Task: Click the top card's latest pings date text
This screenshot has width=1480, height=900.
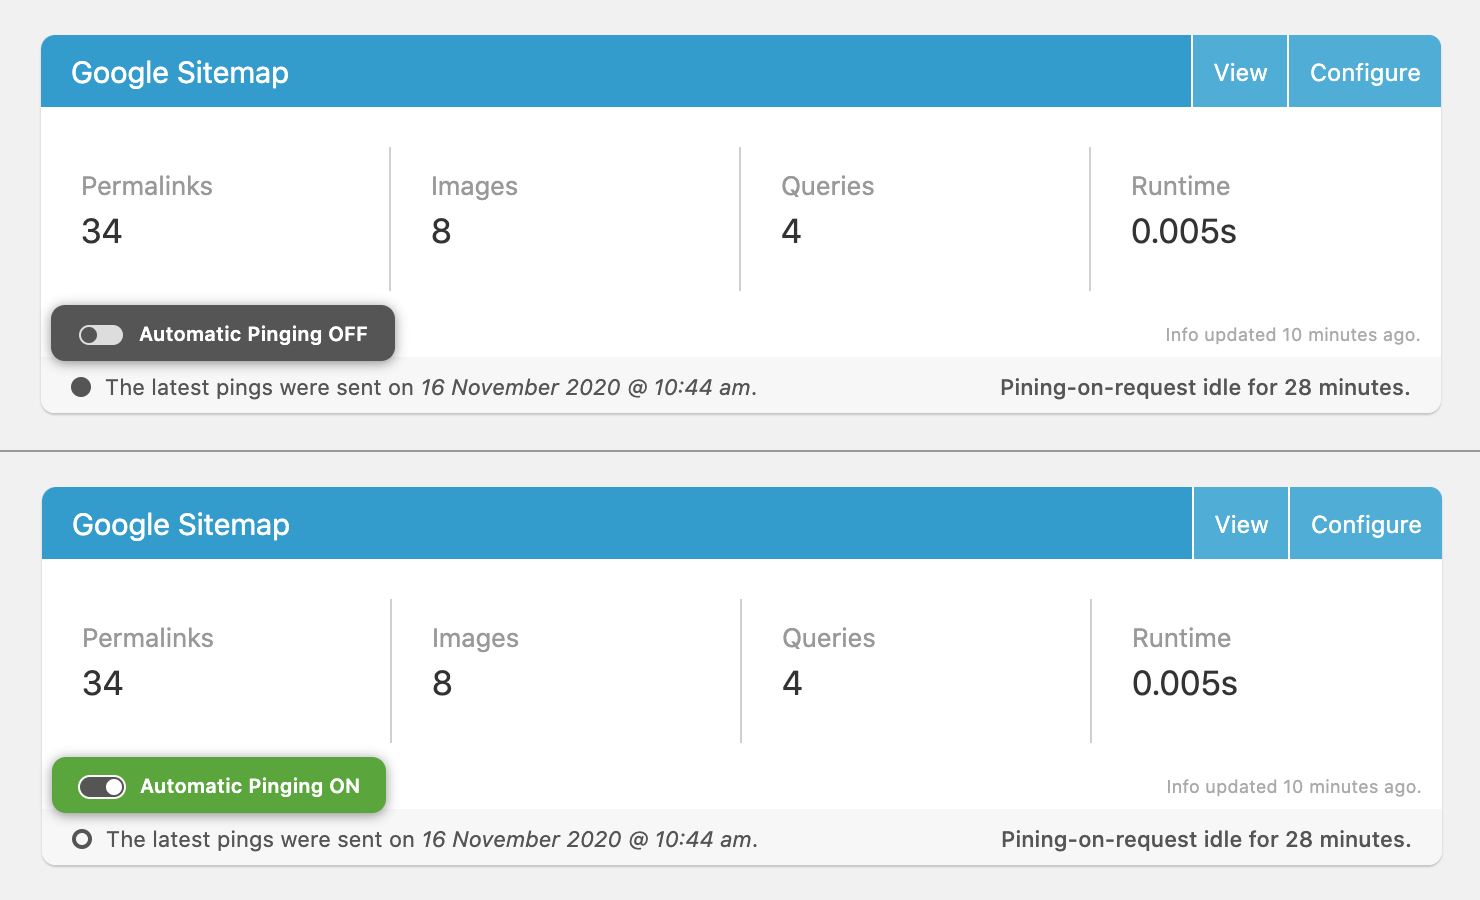Action: pos(588,388)
